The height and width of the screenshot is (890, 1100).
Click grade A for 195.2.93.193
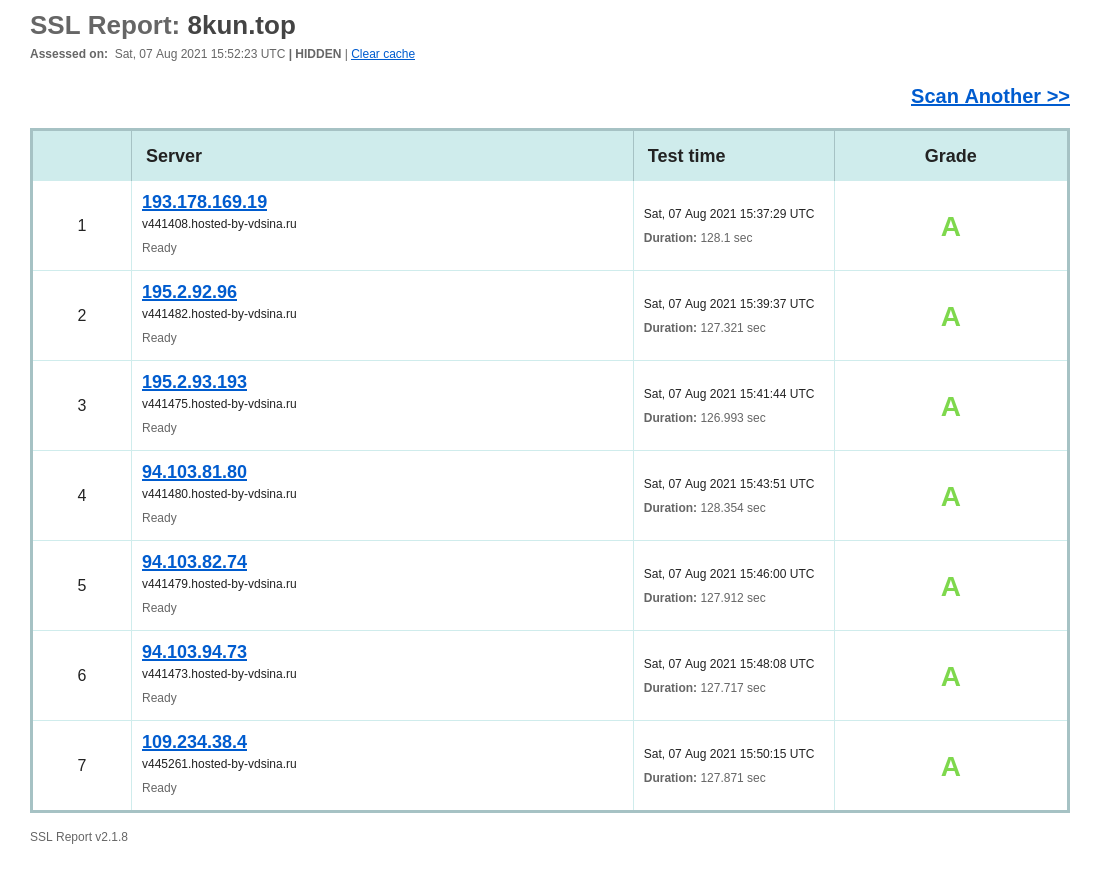coord(951,407)
